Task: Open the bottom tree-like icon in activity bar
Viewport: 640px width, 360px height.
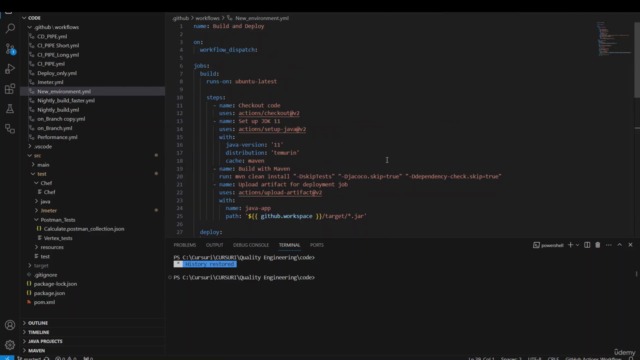Action: [x=10, y=129]
